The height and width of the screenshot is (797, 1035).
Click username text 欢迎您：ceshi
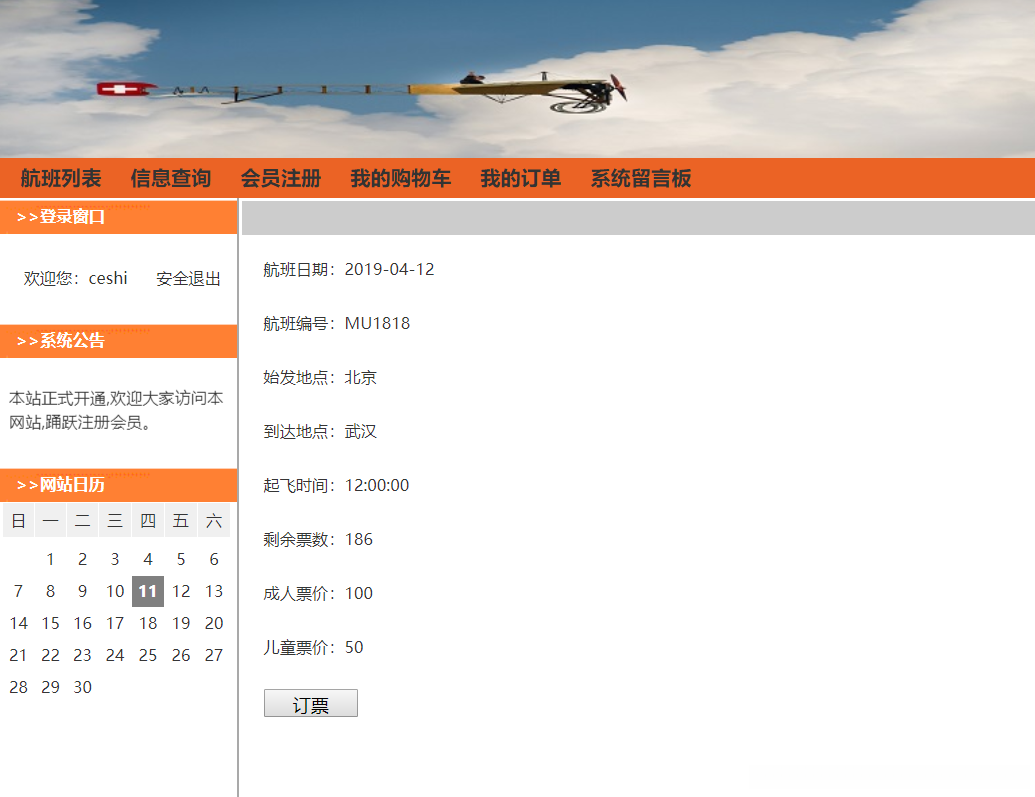[75, 279]
